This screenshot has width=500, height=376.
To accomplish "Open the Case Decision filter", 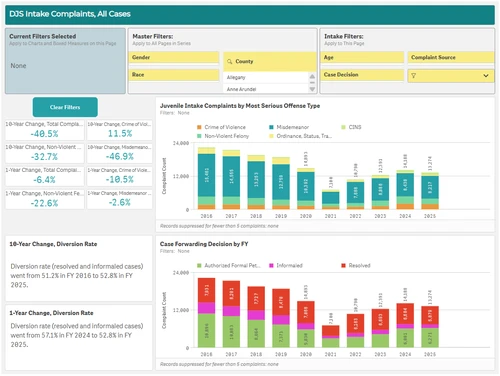I will (x=362, y=75).
